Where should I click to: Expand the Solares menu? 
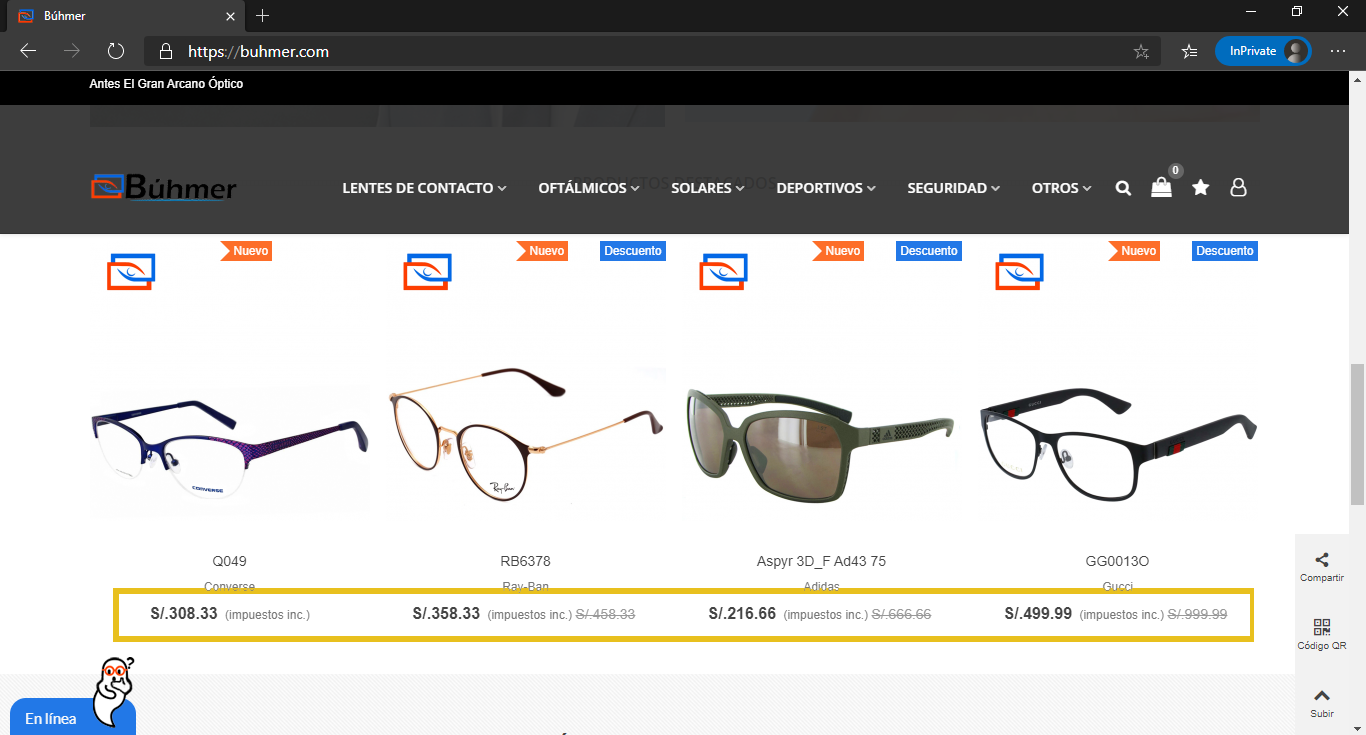pyautogui.click(x=707, y=188)
